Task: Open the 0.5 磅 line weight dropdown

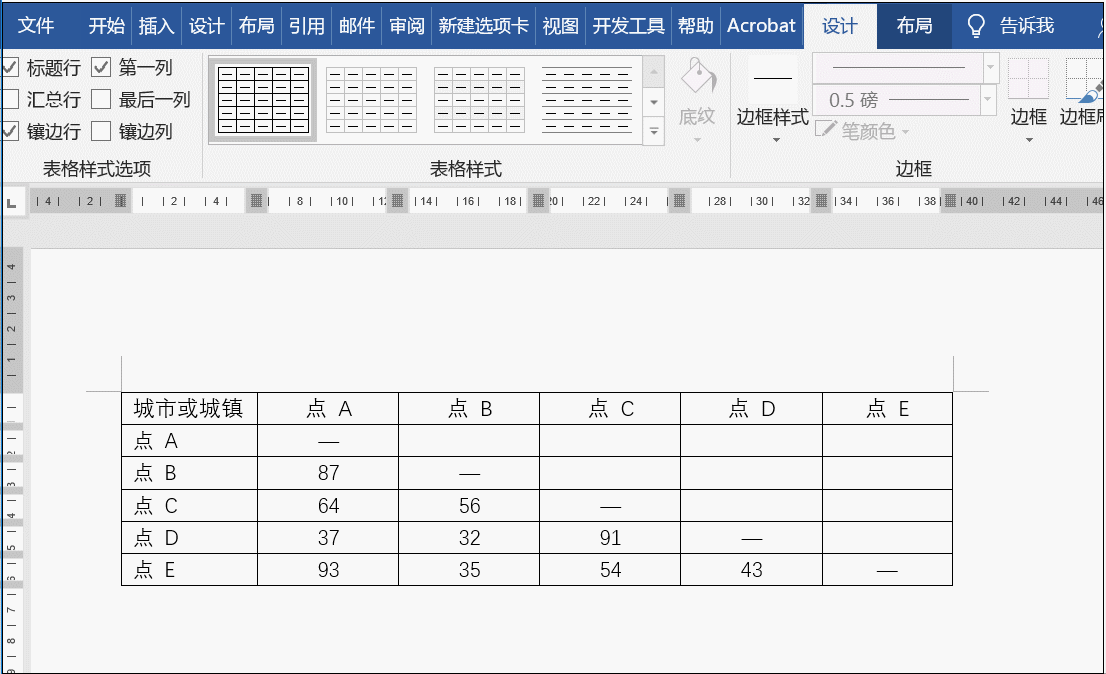Action: (x=988, y=99)
